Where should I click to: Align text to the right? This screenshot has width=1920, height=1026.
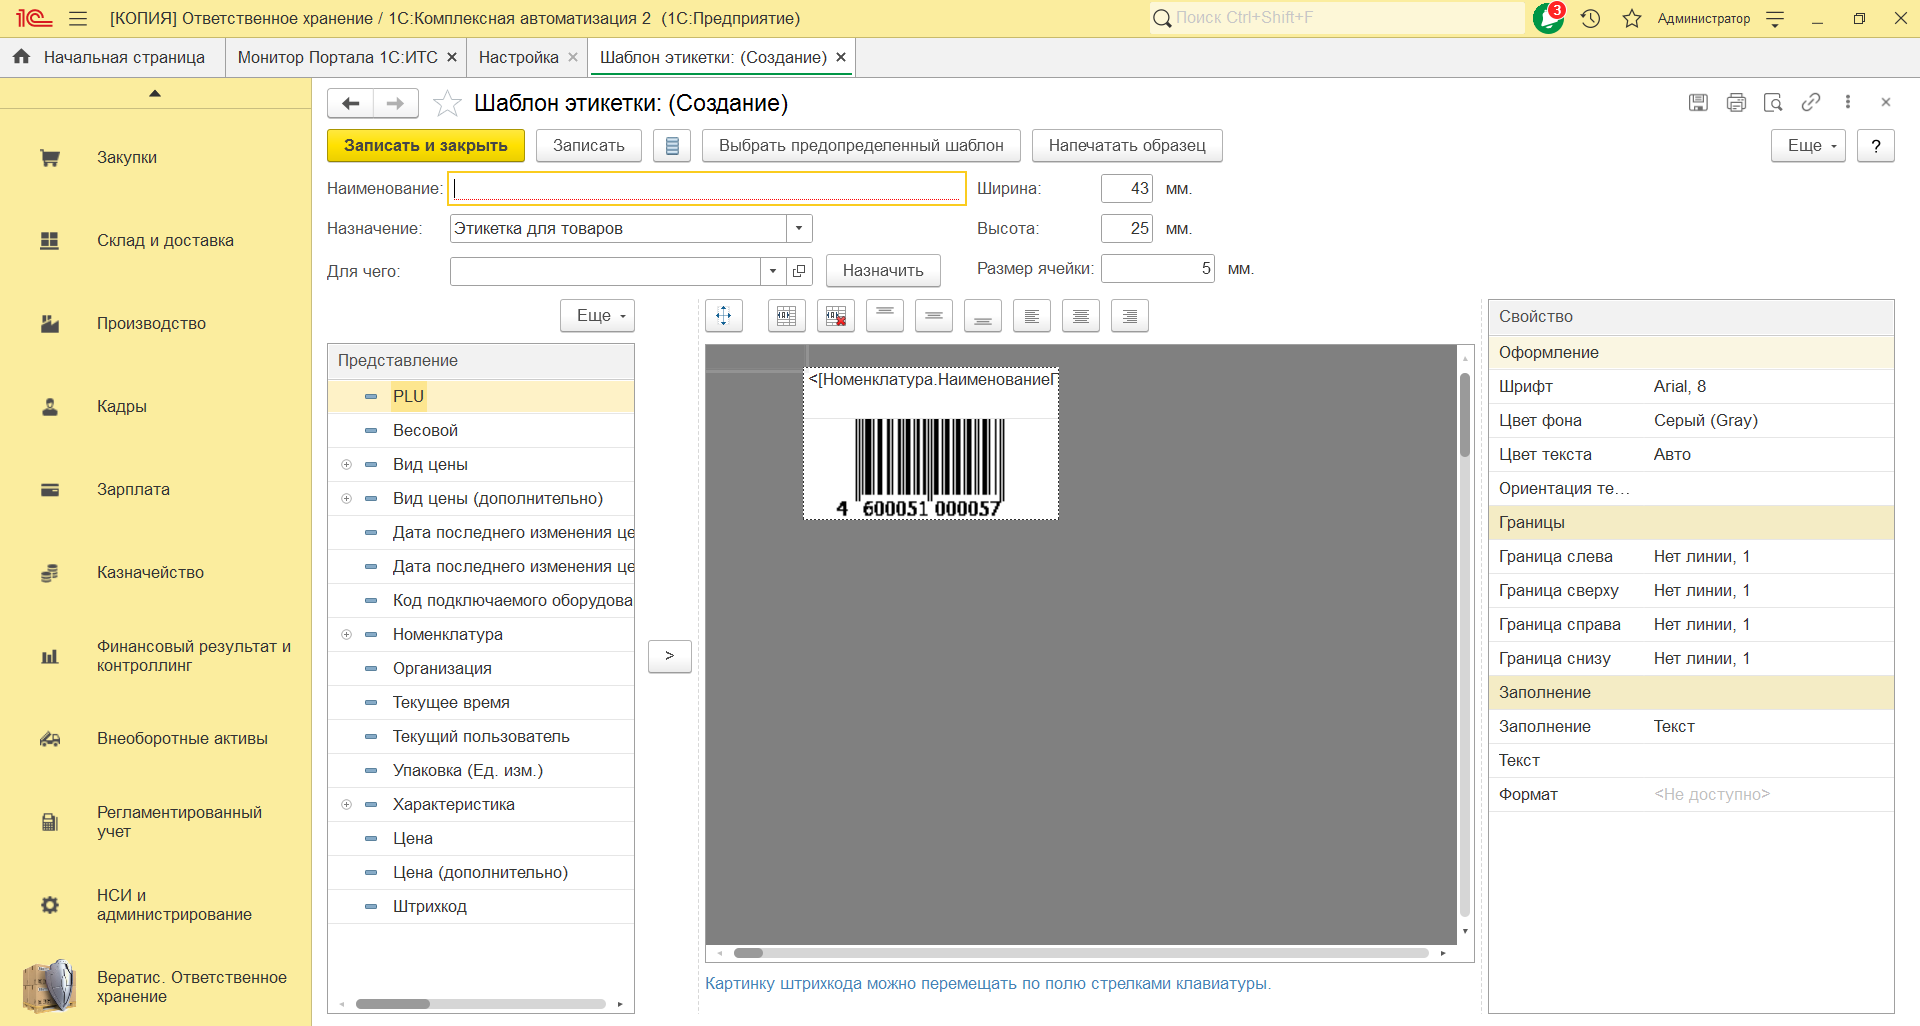click(x=1129, y=316)
